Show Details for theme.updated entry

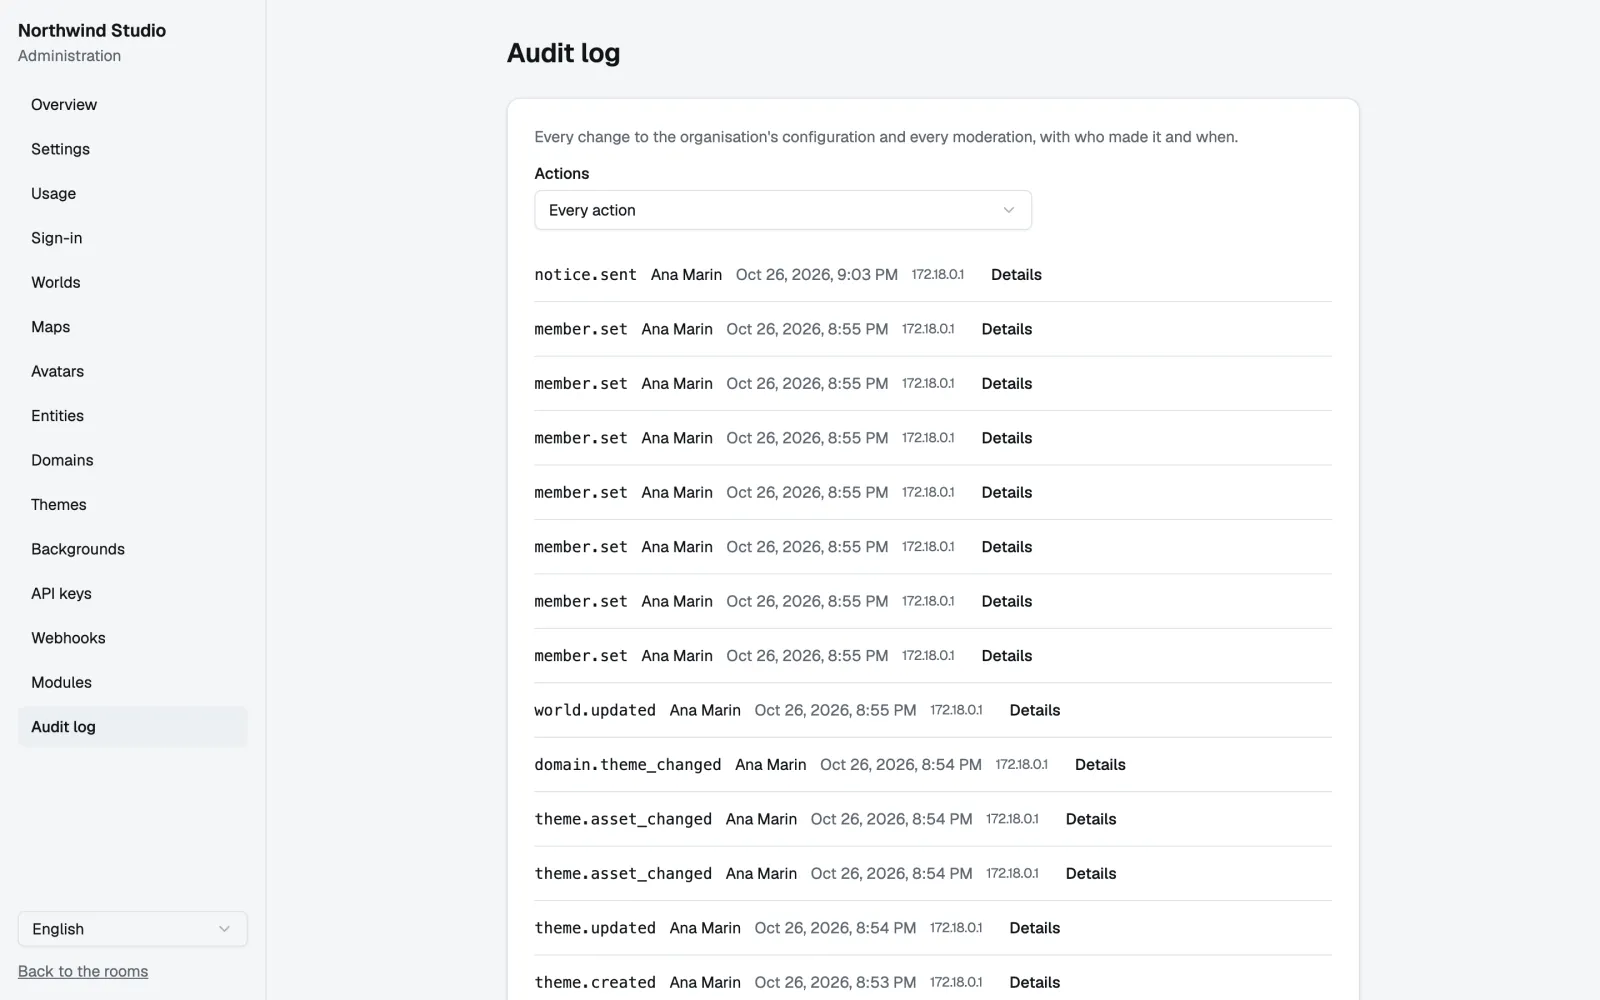[1035, 929]
